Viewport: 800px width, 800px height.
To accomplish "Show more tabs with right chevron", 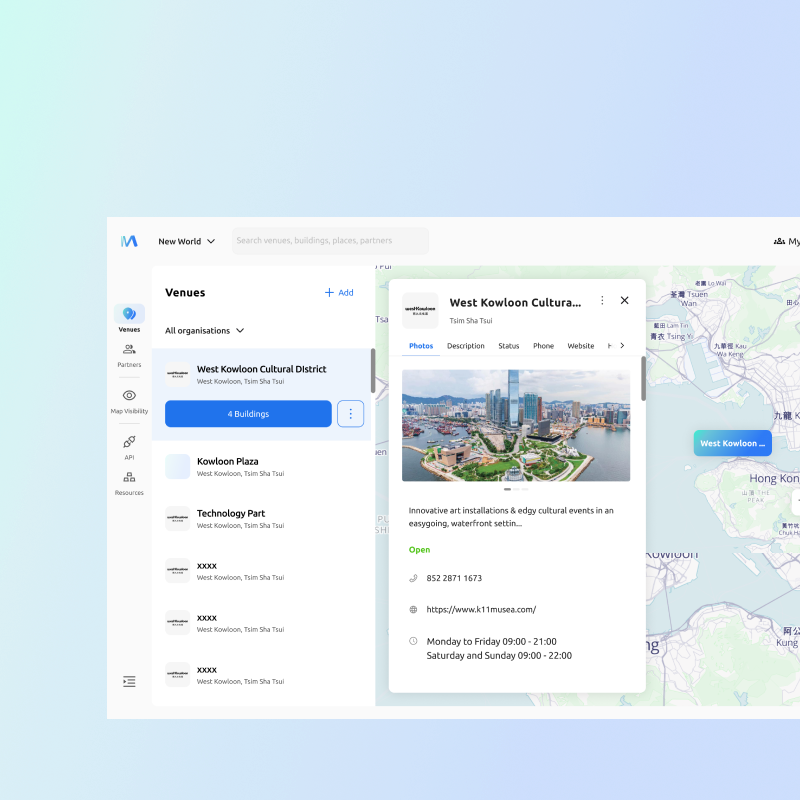I will pos(622,345).
